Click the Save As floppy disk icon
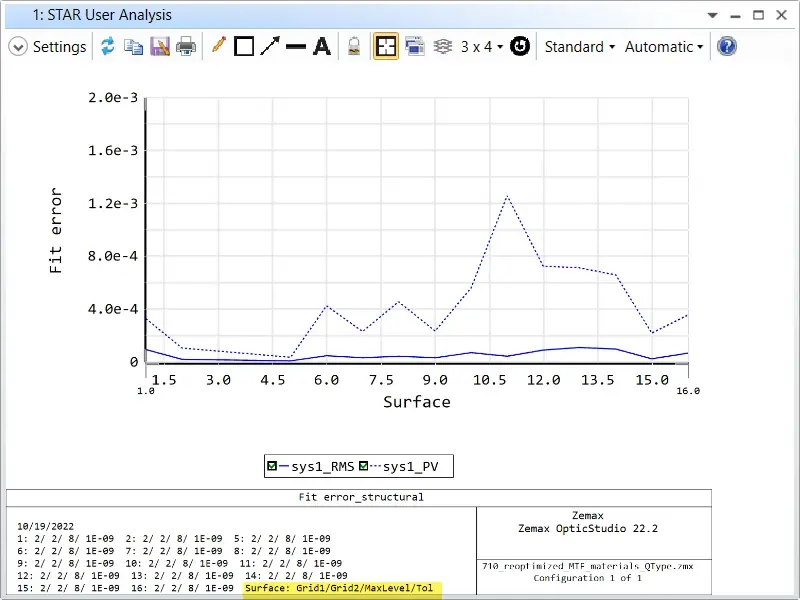This screenshot has height=600, width=800. tap(160, 46)
